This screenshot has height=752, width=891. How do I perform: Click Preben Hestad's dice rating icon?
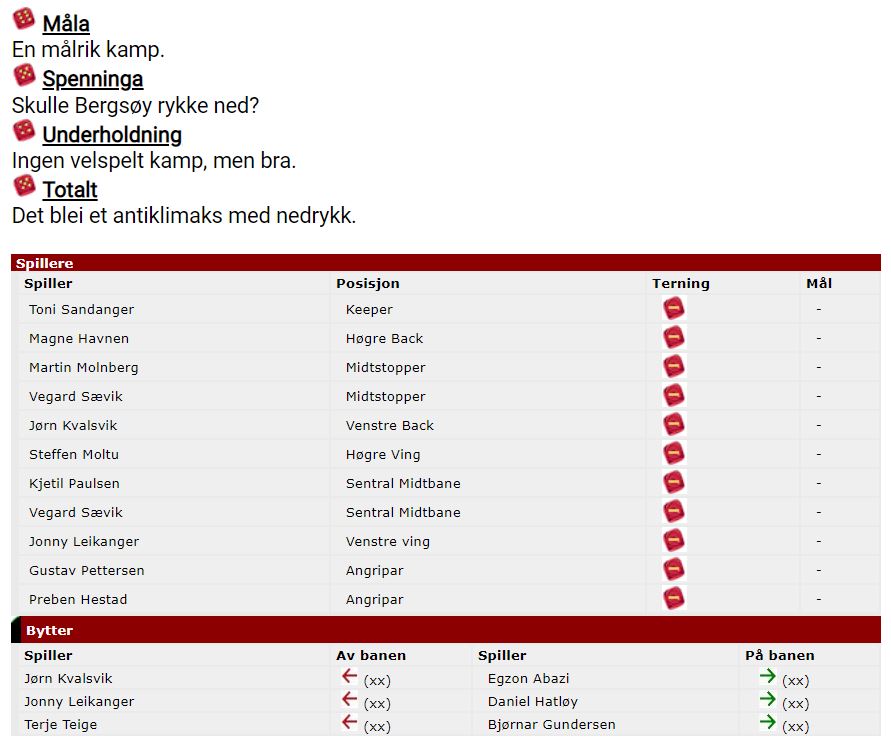tap(674, 599)
